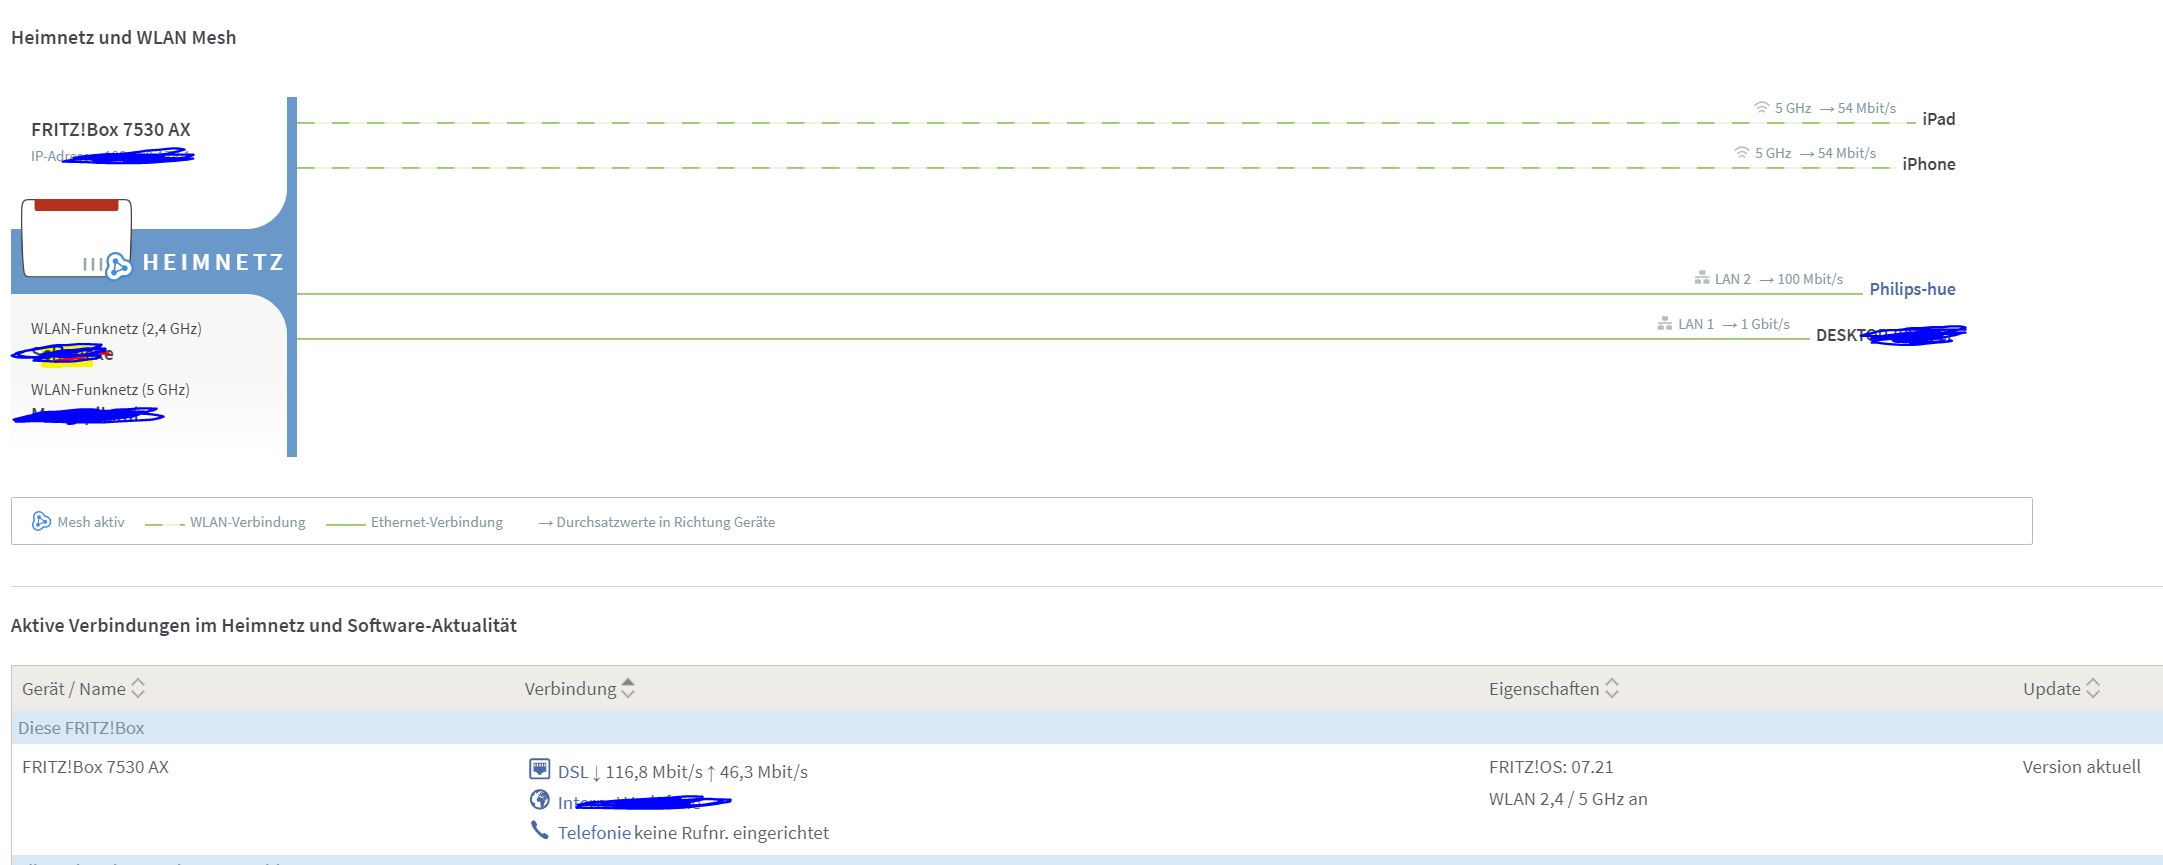Click the Mesh icon on the router image
The height and width of the screenshot is (865, 2163).
pos(118,265)
